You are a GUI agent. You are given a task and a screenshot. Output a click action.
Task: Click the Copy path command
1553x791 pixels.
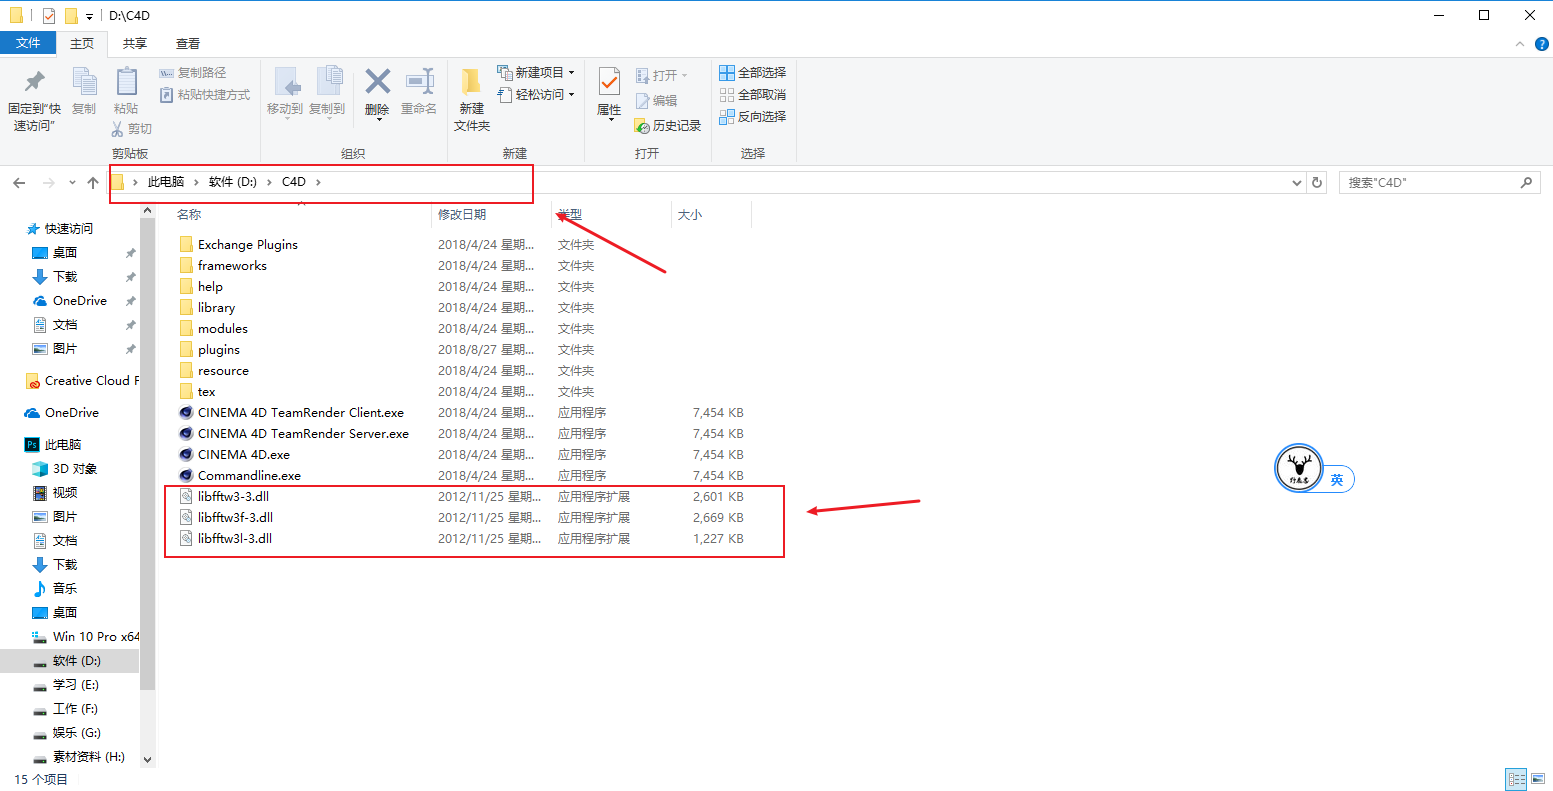click(193, 72)
